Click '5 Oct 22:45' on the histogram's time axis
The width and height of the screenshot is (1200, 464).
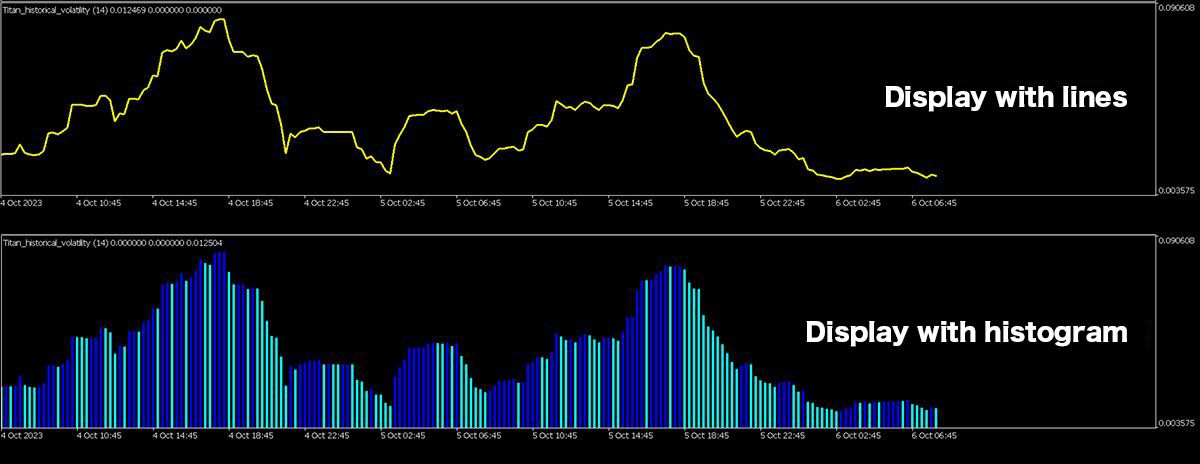(783, 436)
